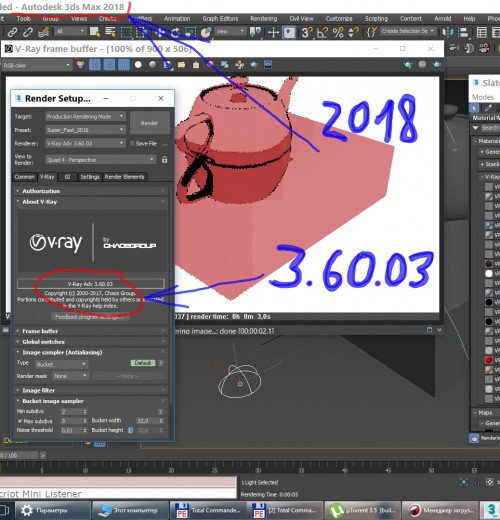The image size is (500, 520).
Task: Open the image sampler Type Bucket dropdown
Action: [62, 364]
